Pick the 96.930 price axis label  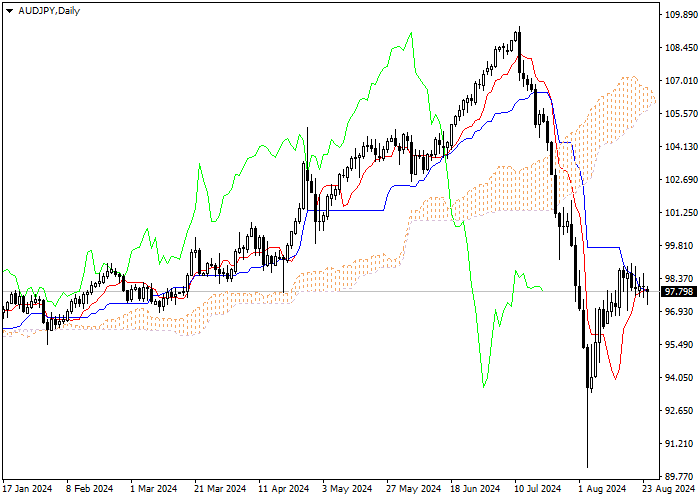[679, 312]
